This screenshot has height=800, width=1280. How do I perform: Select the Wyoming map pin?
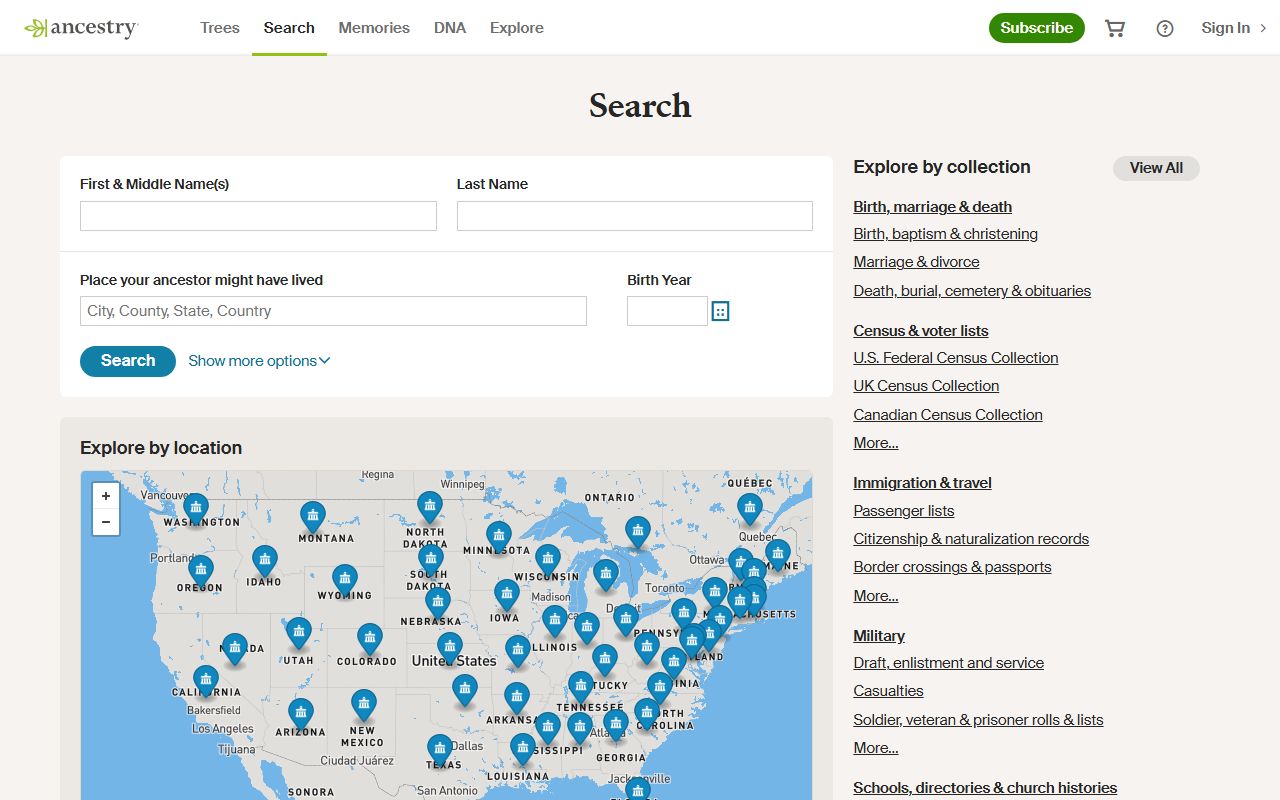click(345, 581)
